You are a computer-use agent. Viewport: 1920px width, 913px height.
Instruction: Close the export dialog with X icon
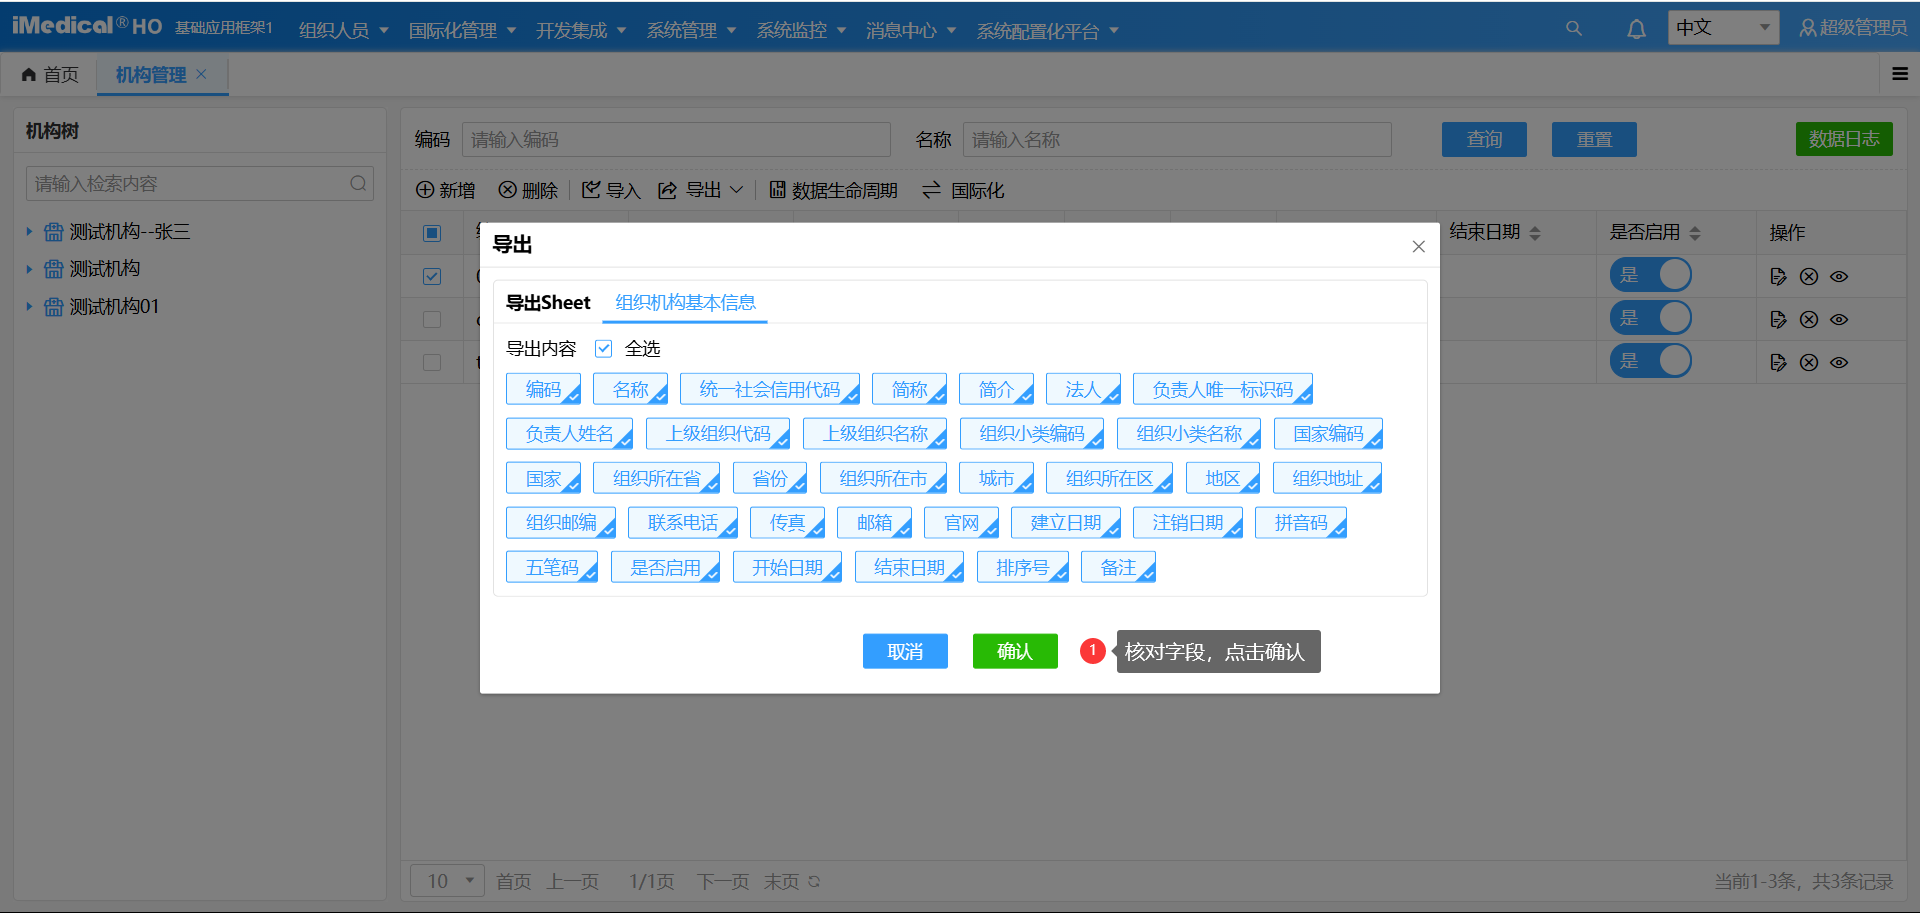point(1418,247)
